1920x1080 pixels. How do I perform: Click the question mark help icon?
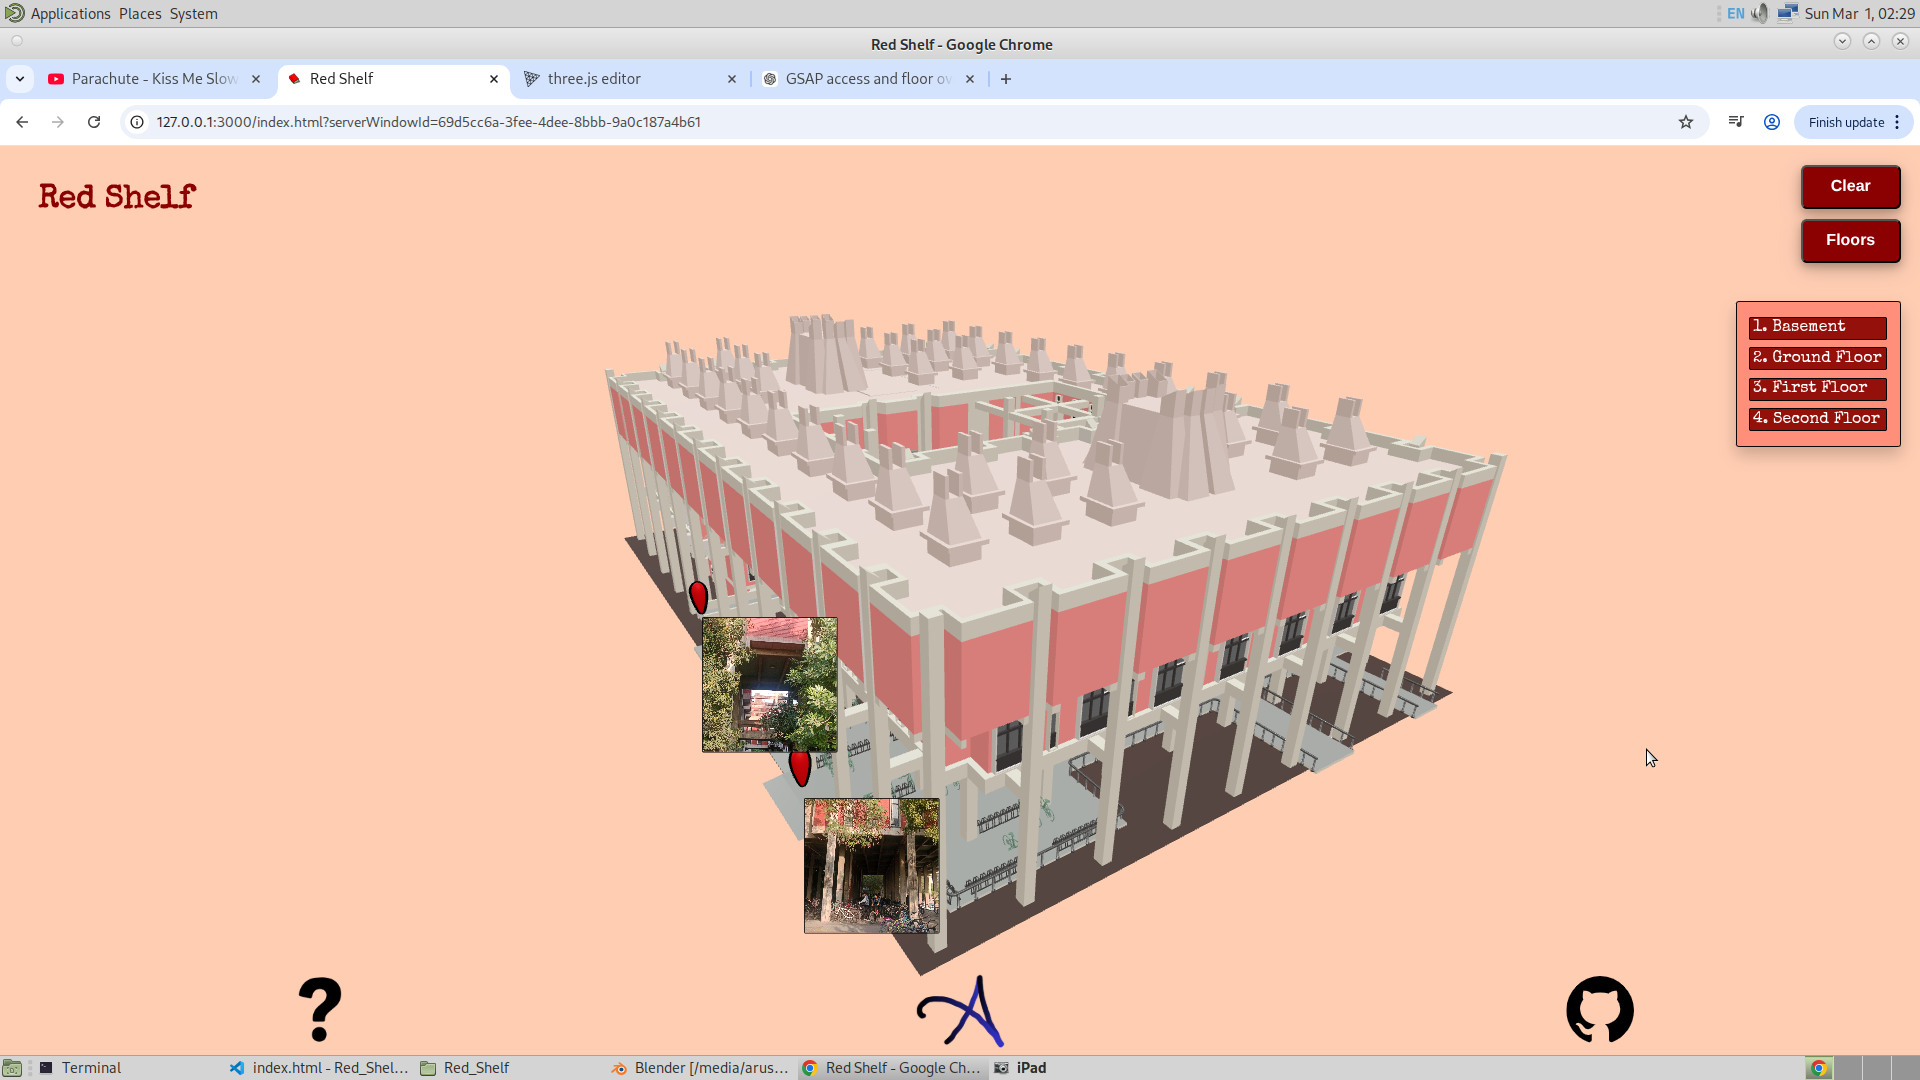tap(318, 1010)
